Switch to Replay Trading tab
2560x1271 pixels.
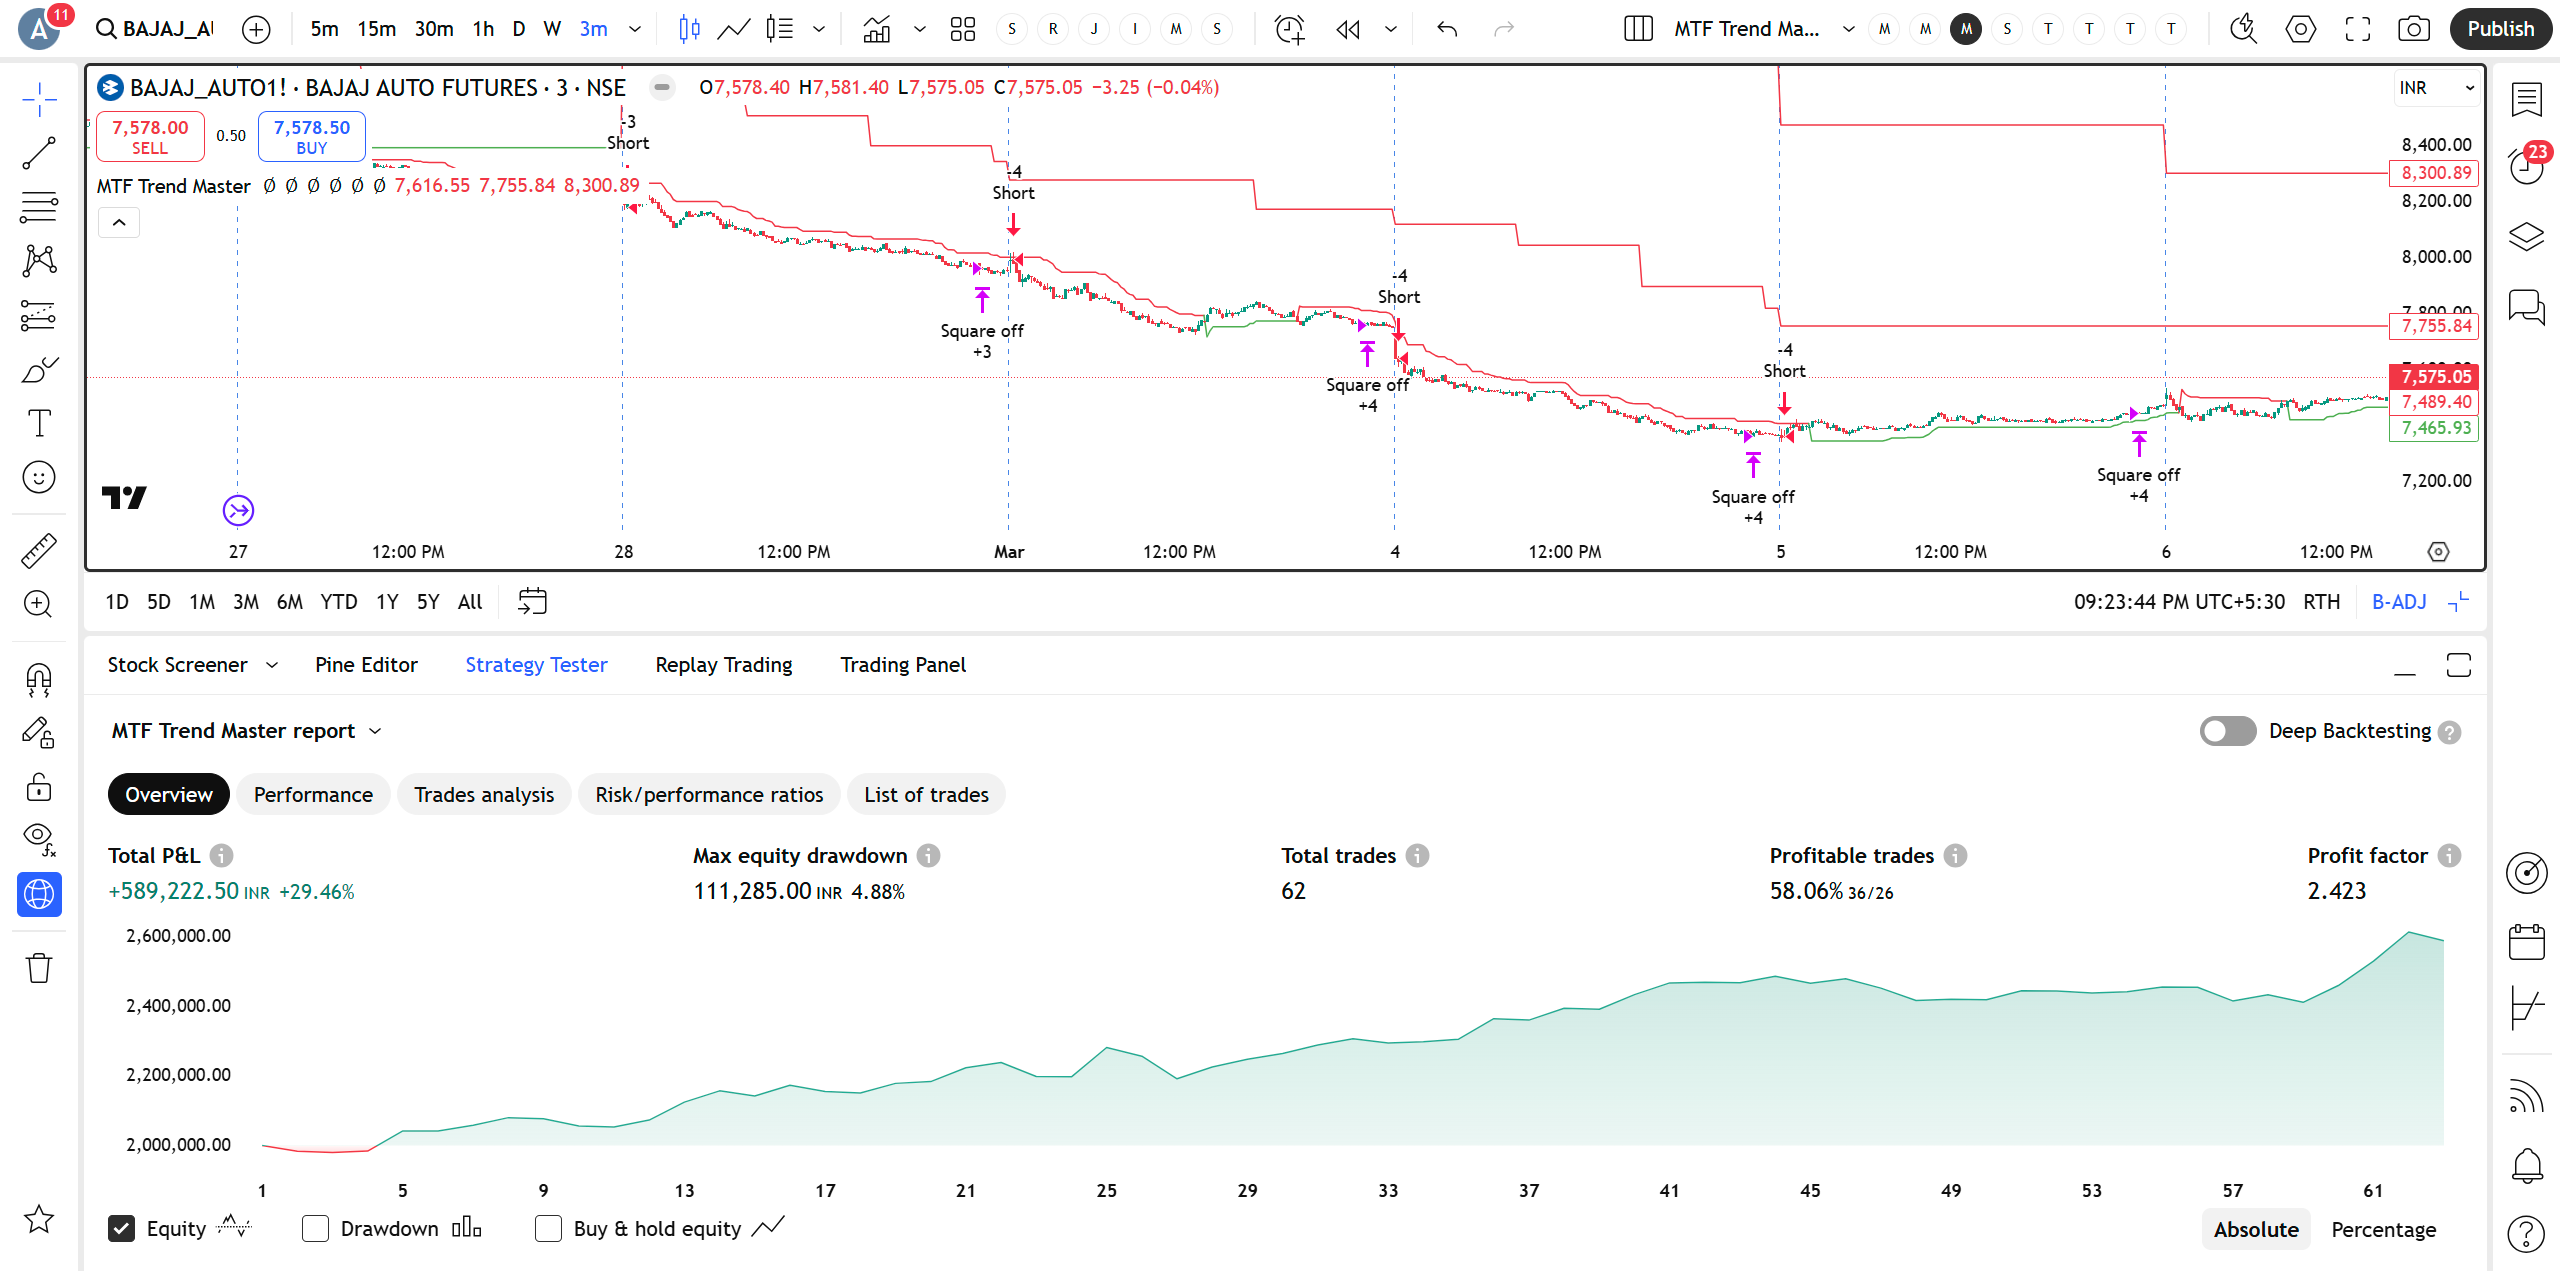pos(723,665)
